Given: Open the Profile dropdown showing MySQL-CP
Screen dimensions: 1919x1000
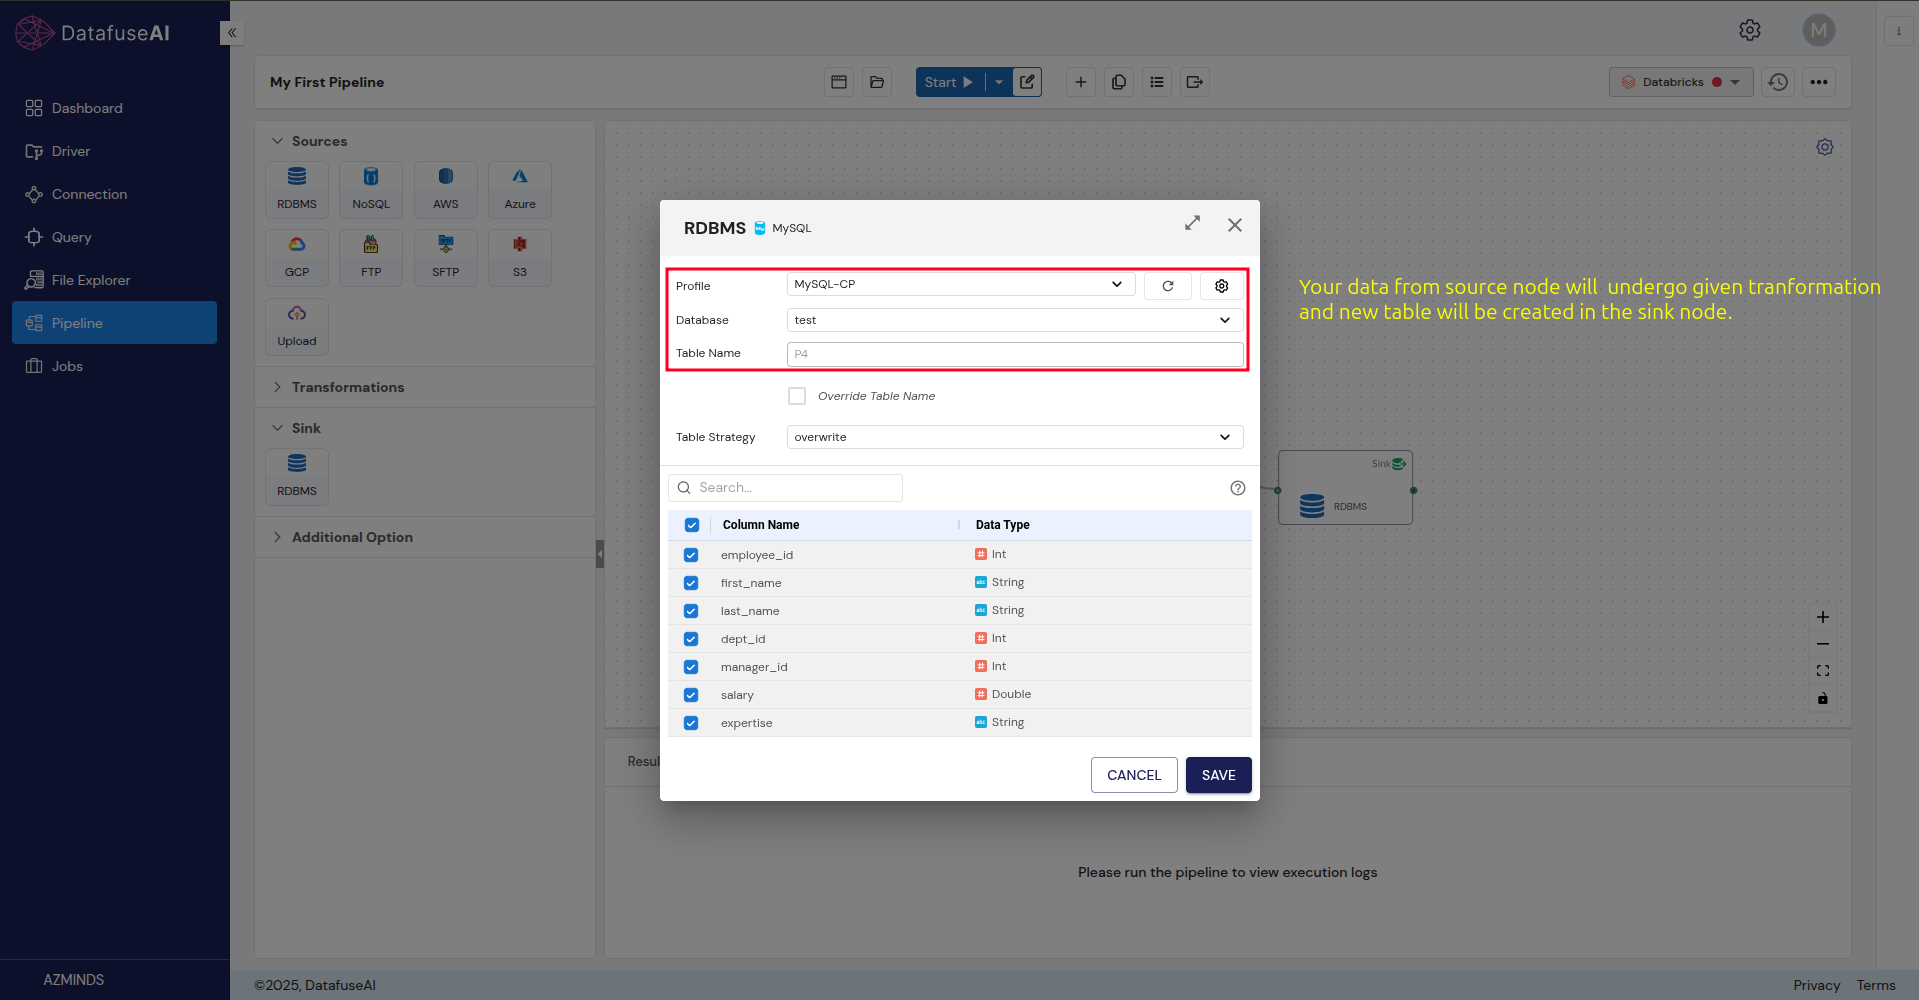Looking at the screenshot, I should (x=960, y=285).
